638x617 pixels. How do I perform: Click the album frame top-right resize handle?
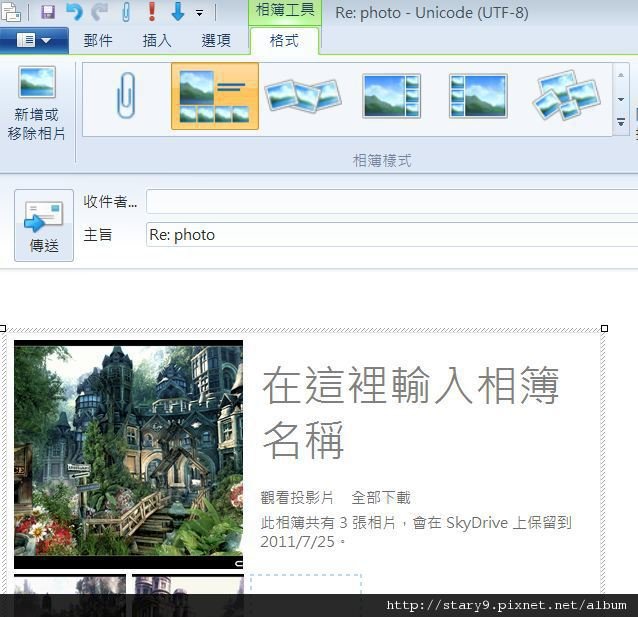(604, 328)
